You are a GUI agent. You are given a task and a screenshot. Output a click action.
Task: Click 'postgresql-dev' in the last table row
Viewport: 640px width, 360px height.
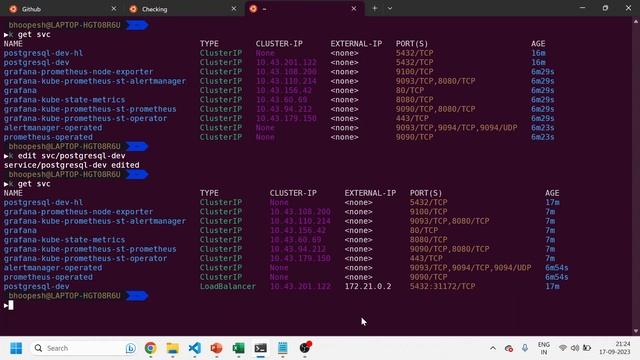click(x=36, y=287)
